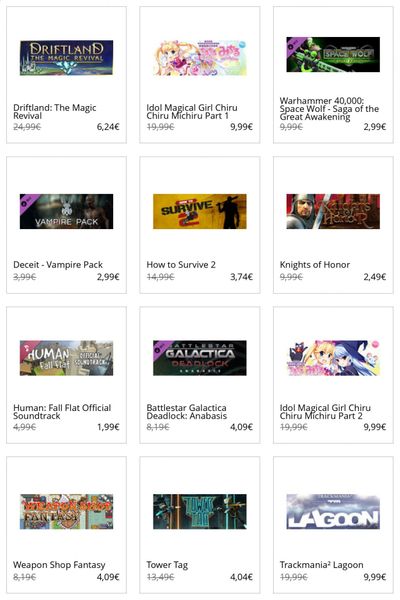Click the Trackmania Lagoon banner image
Screen dimensions: 400x600
(333, 512)
